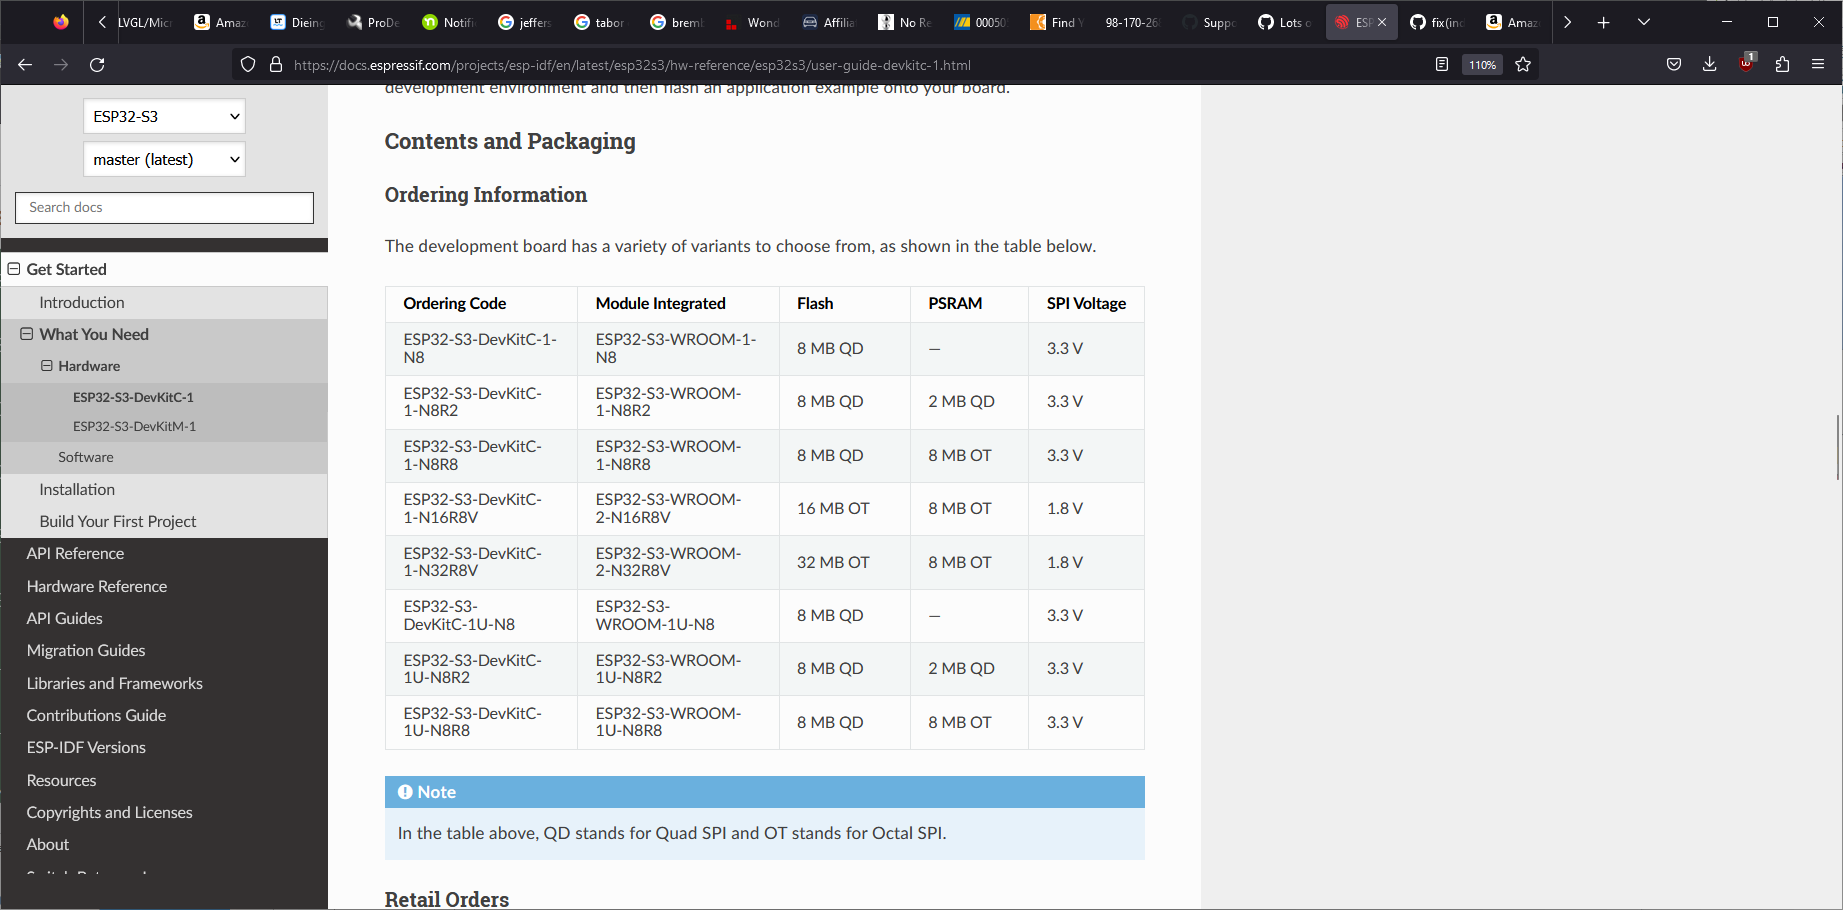Open Build Your First Project link

(x=118, y=521)
